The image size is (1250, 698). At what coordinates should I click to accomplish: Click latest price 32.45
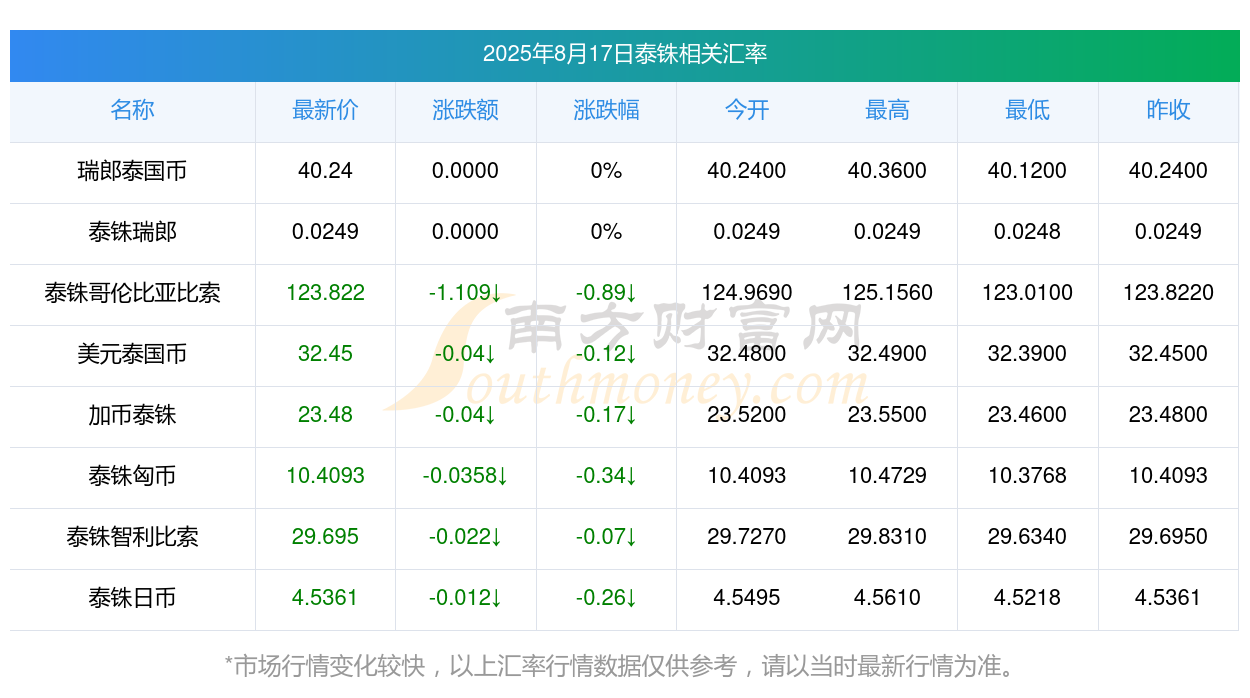point(325,354)
